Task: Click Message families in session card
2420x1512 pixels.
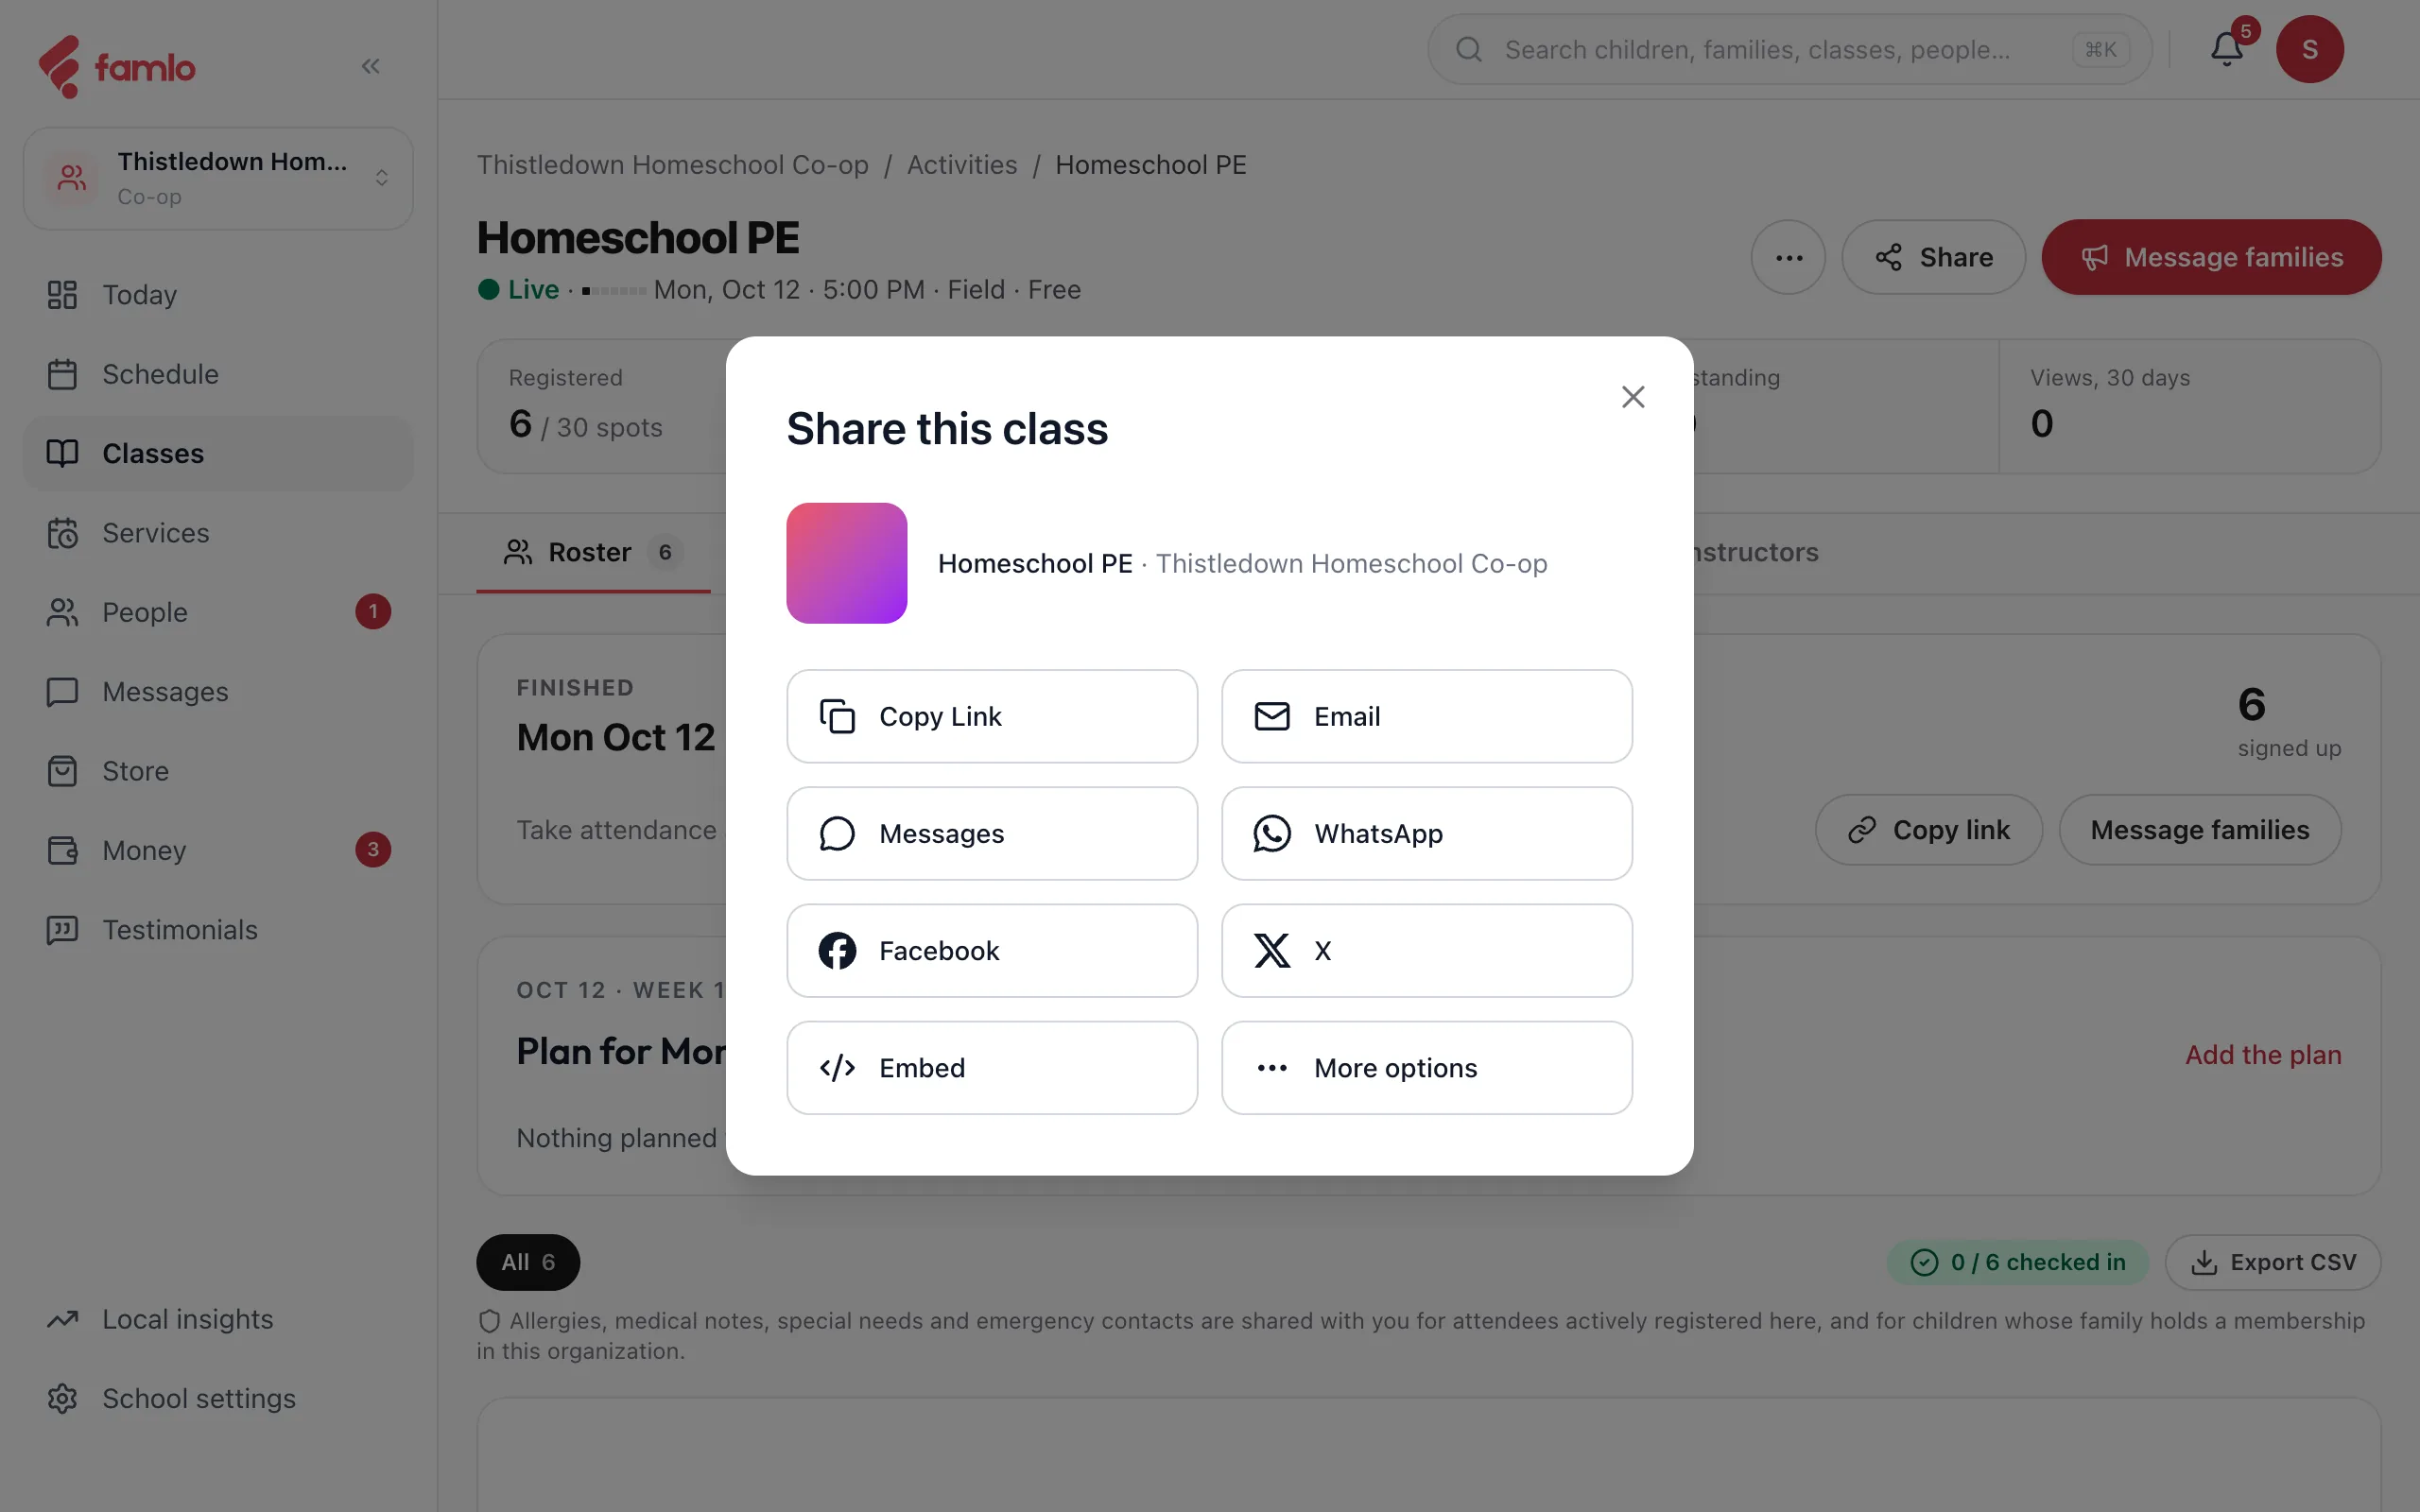Action: coord(2200,830)
